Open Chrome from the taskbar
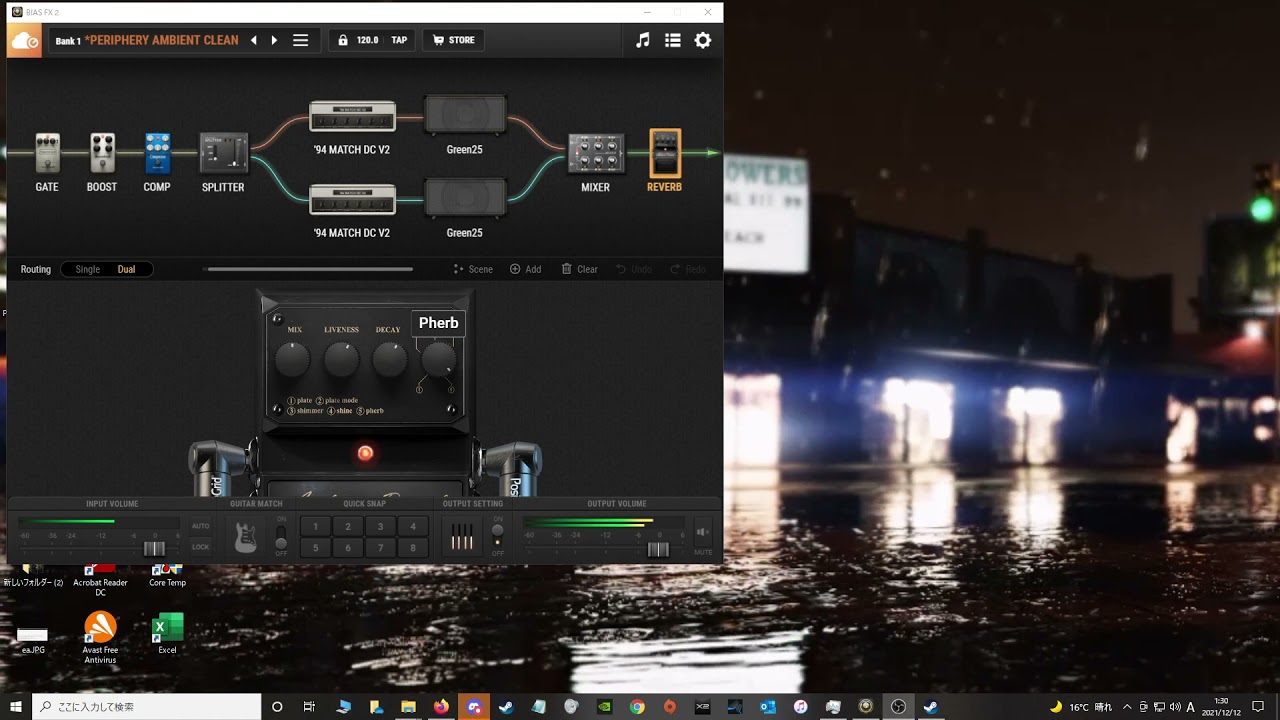The height and width of the screenshot is (720, 1280). [x=637, y=707]
